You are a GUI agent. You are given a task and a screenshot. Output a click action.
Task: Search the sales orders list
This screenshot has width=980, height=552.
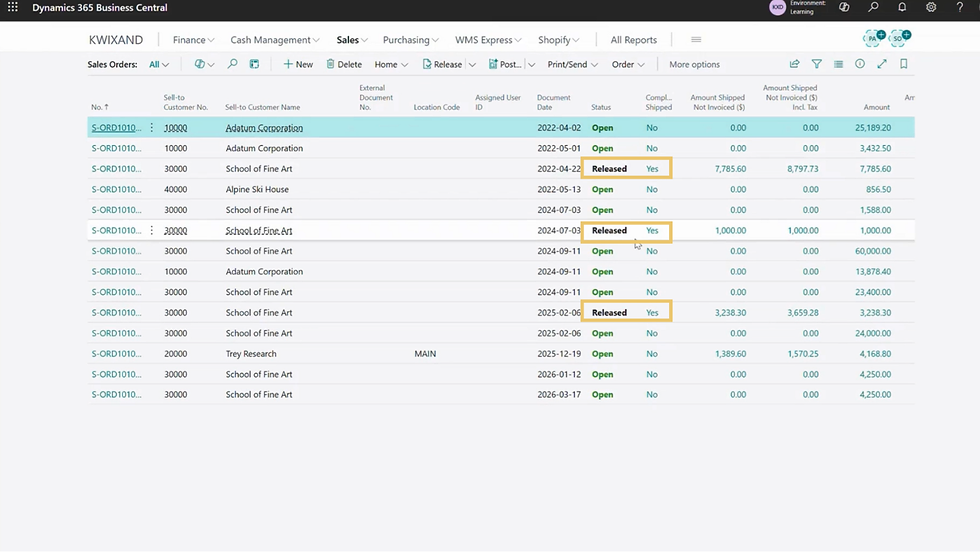[x=232, y=64]
